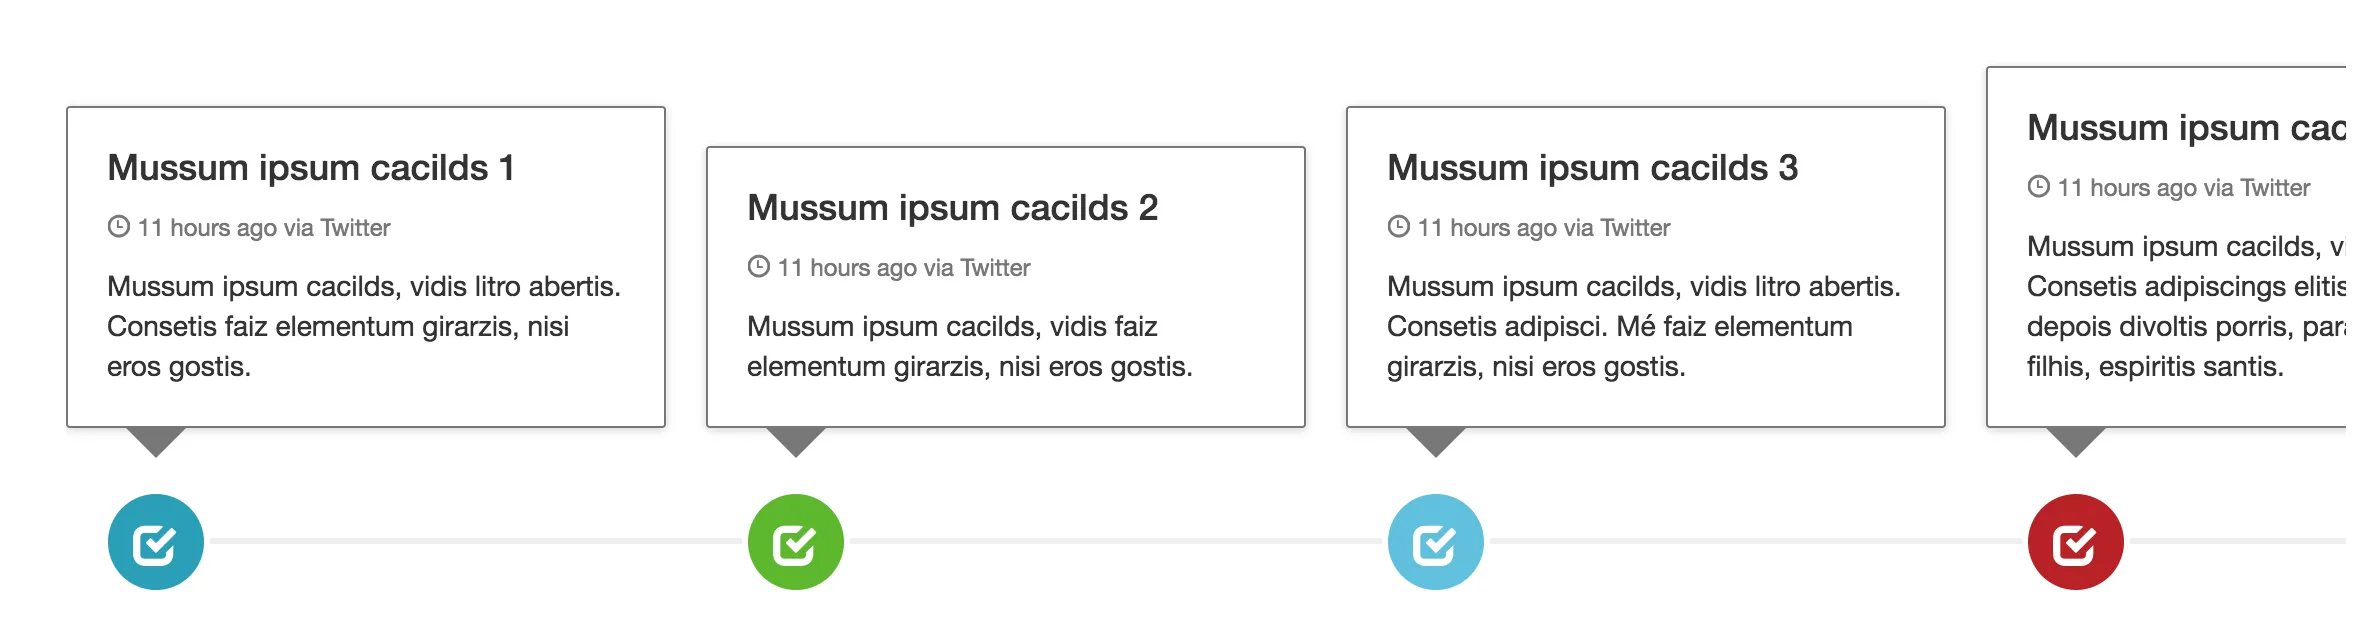Open heading Mussum ipsum cacilds 3

click(1592, 168)
